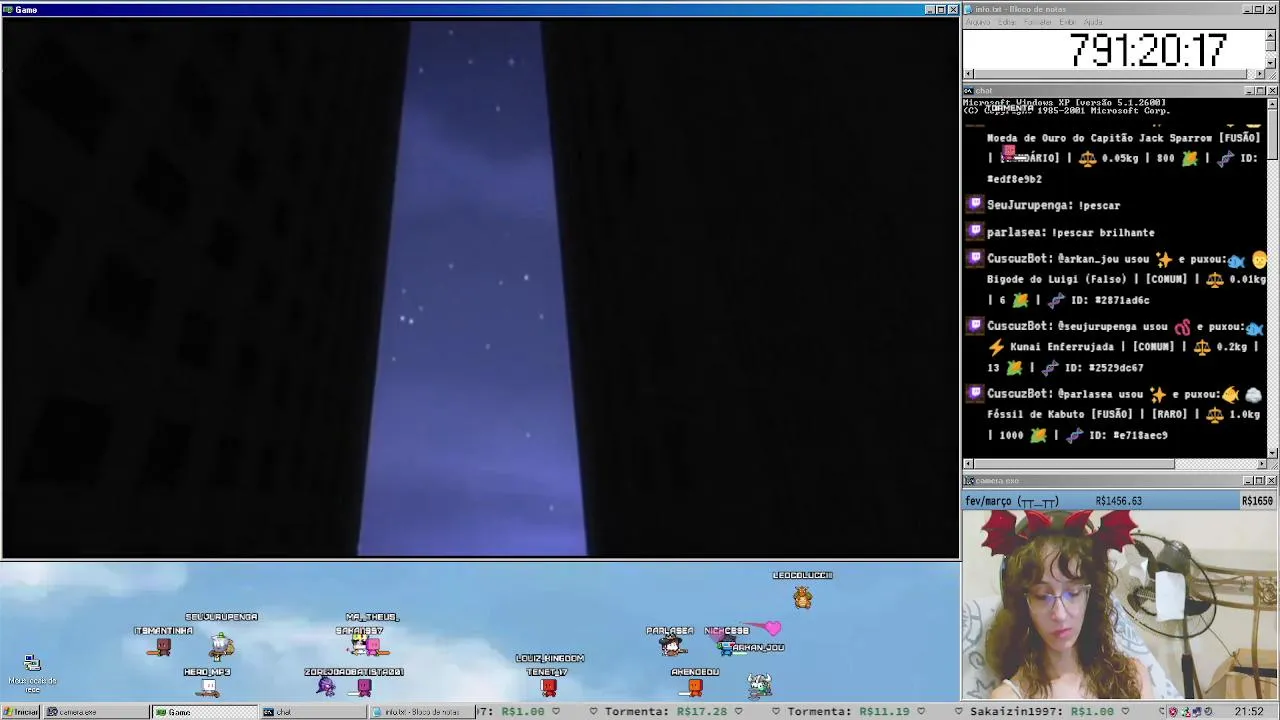Click the red shield tray icon
Screen dimensions: 1280x720
(1173, 712)
